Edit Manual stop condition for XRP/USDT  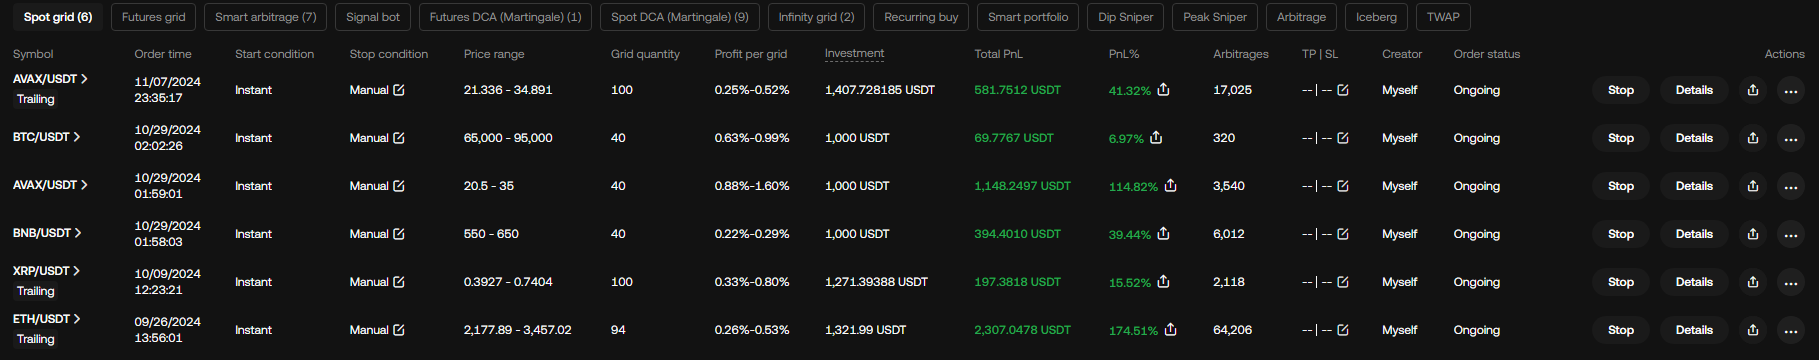[399, 282]
